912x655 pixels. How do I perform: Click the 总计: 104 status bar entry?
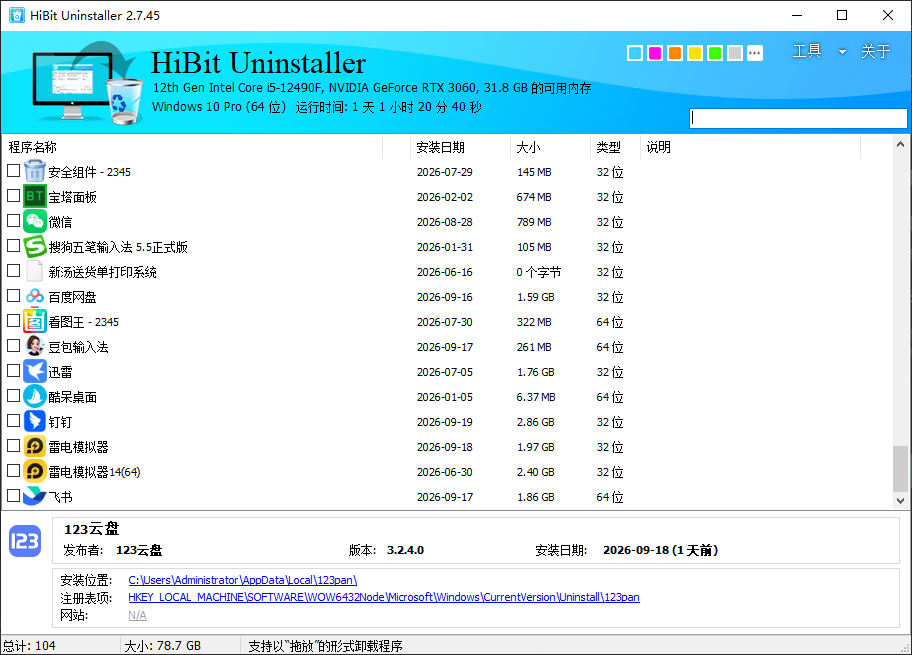[x=29, y=646]
